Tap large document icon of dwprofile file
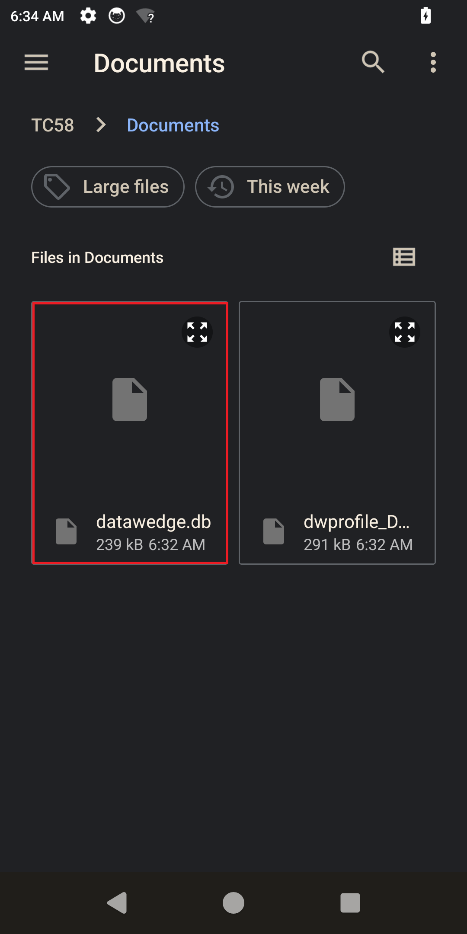The height and width of the screenshot is (934, 467). 337,400
